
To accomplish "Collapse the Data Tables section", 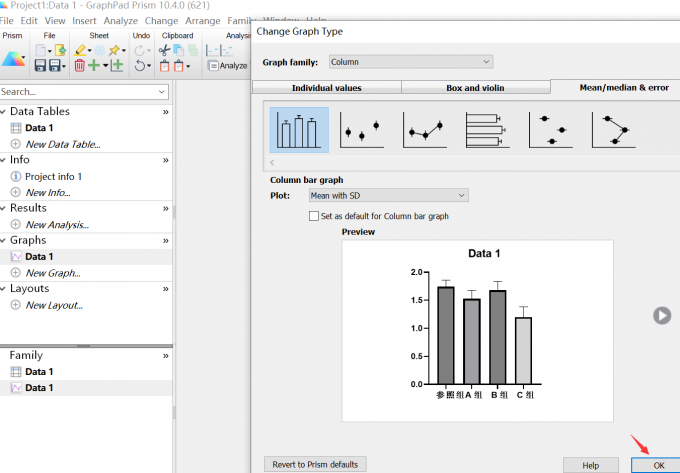I will (x=166, y=112).
